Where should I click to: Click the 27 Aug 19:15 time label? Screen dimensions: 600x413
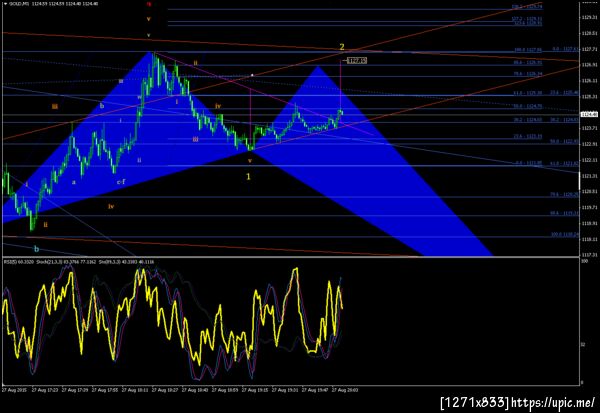255,390
